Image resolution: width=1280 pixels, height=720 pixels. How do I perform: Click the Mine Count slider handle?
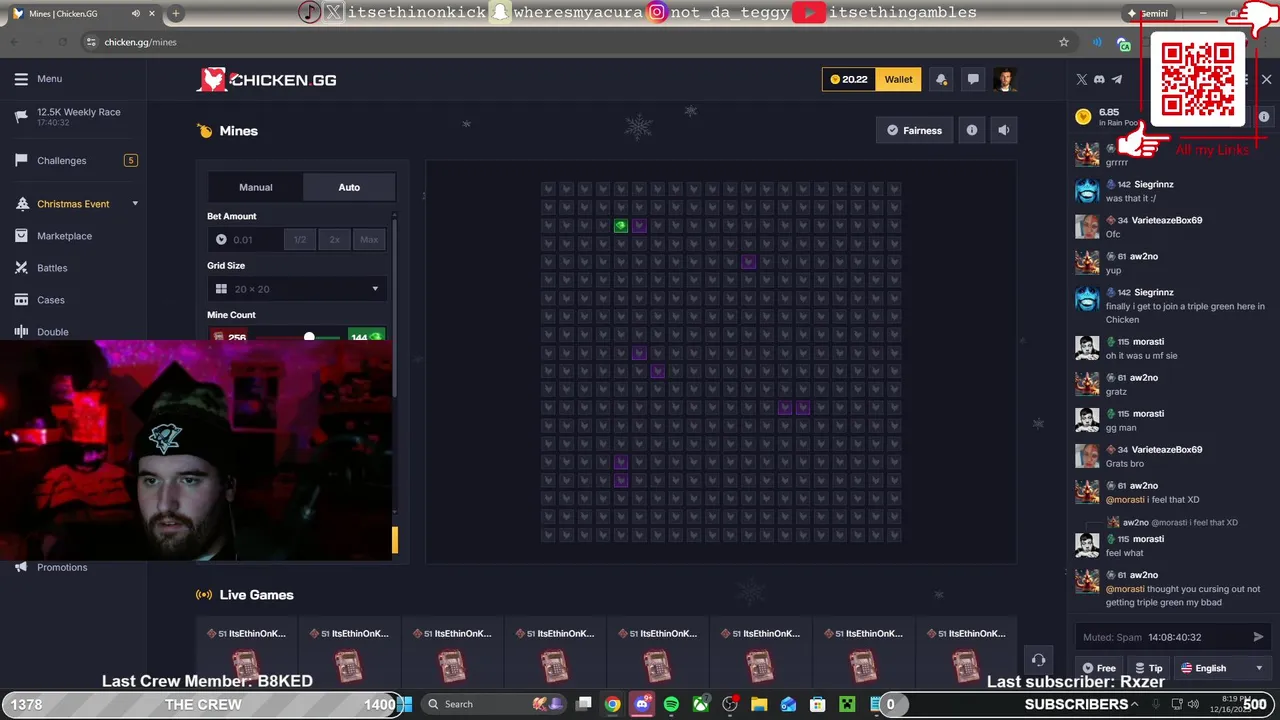pos(309,338)
